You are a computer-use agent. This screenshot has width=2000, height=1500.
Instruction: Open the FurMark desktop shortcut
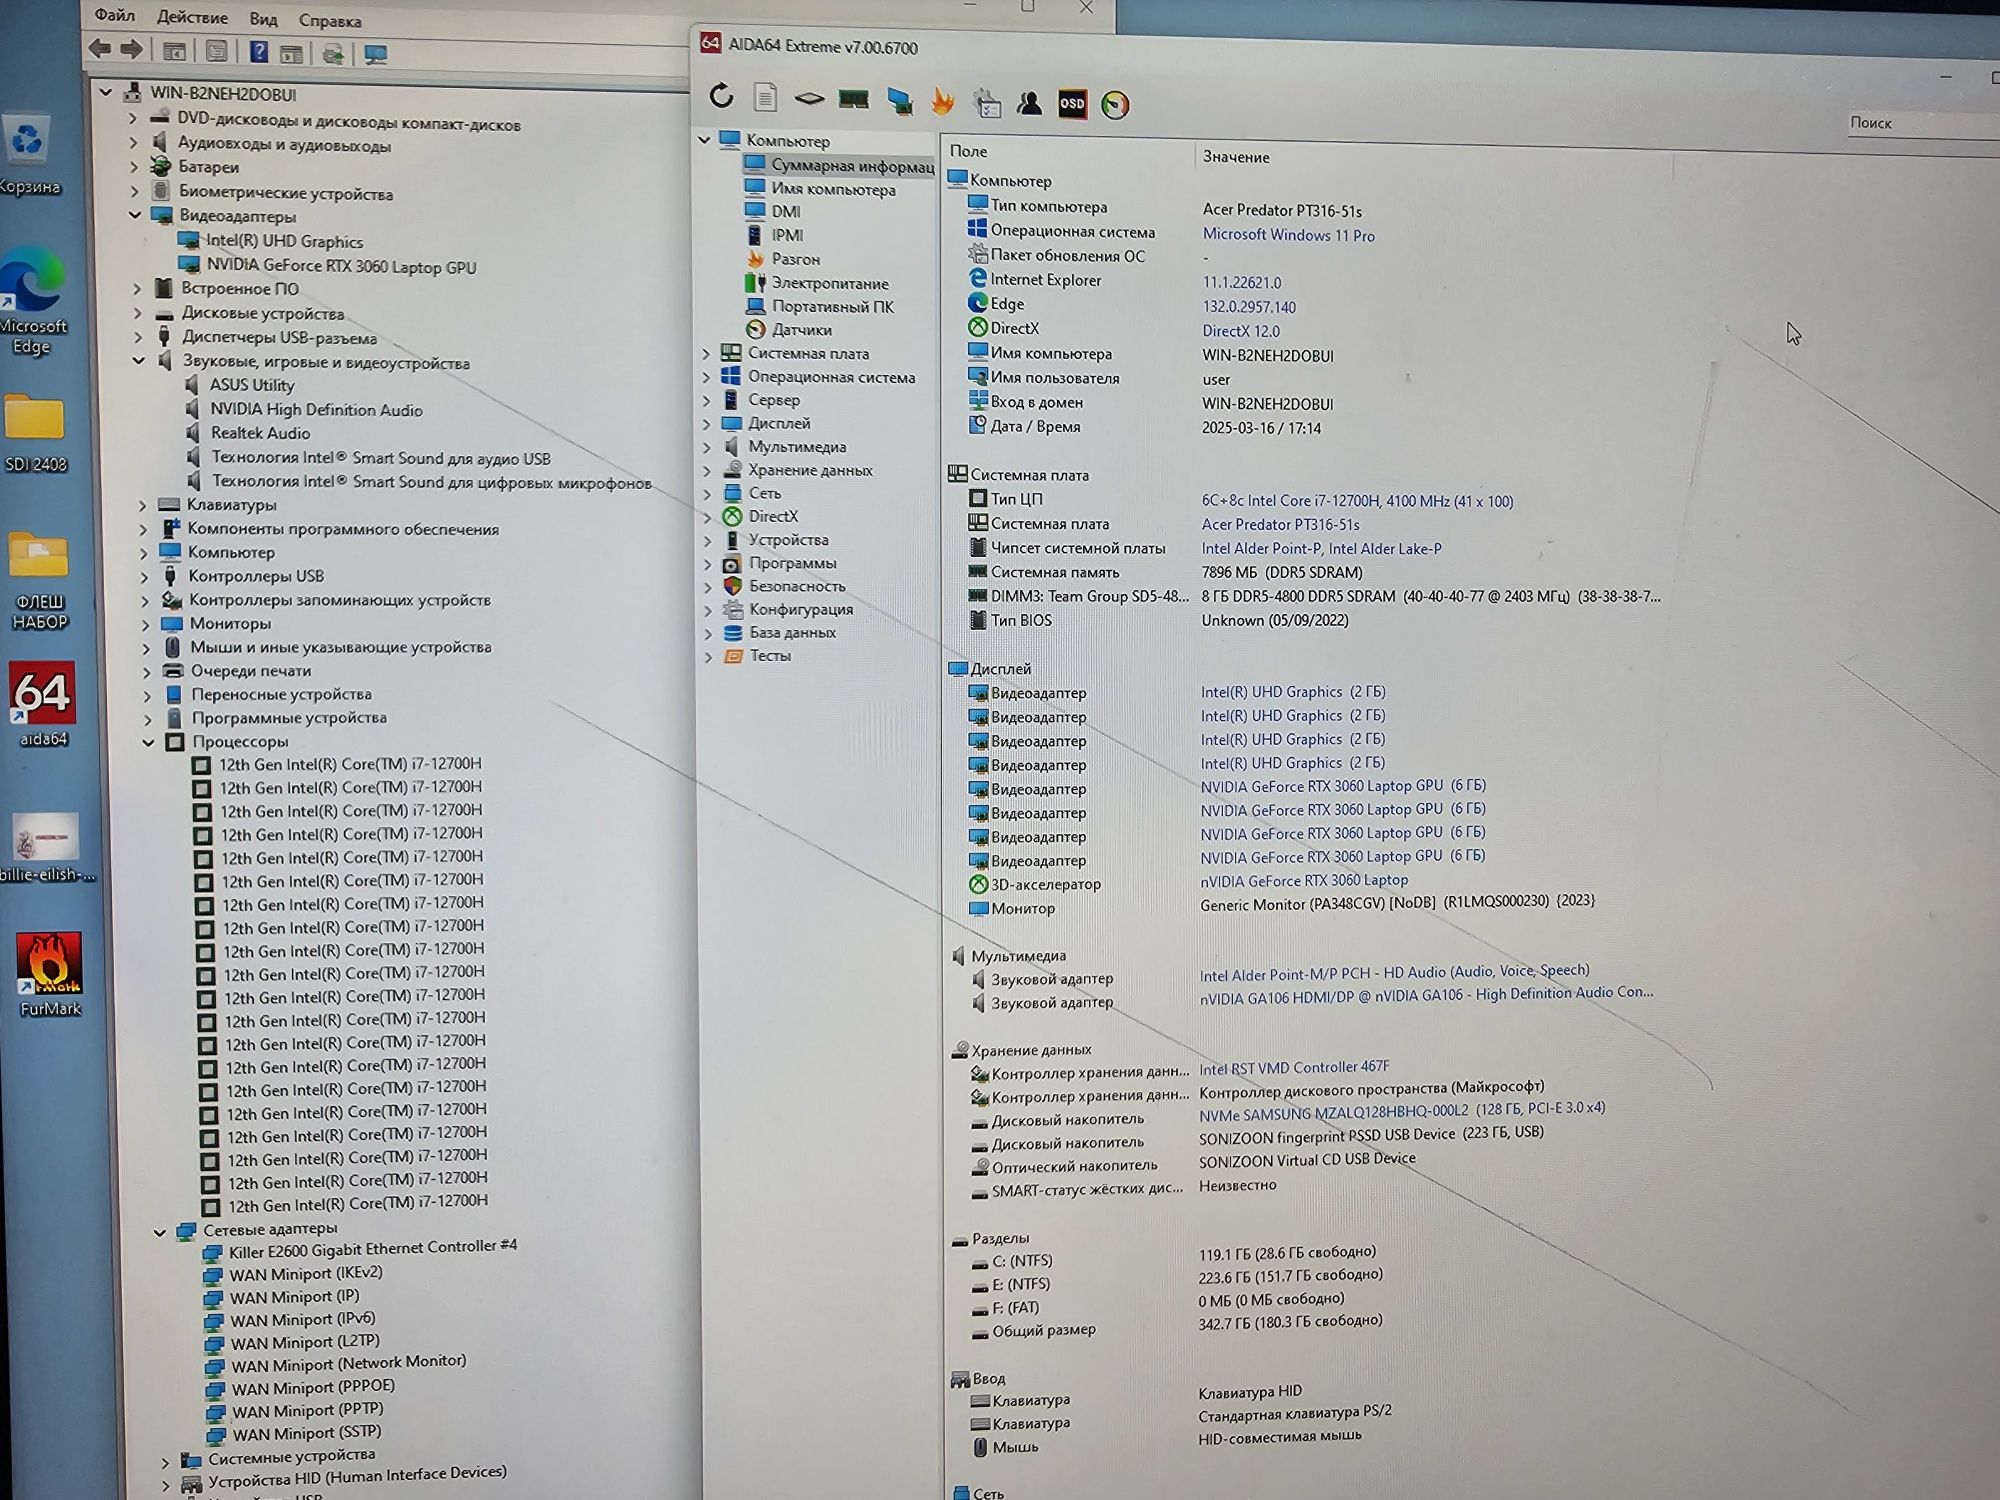[x=49, y=974]
